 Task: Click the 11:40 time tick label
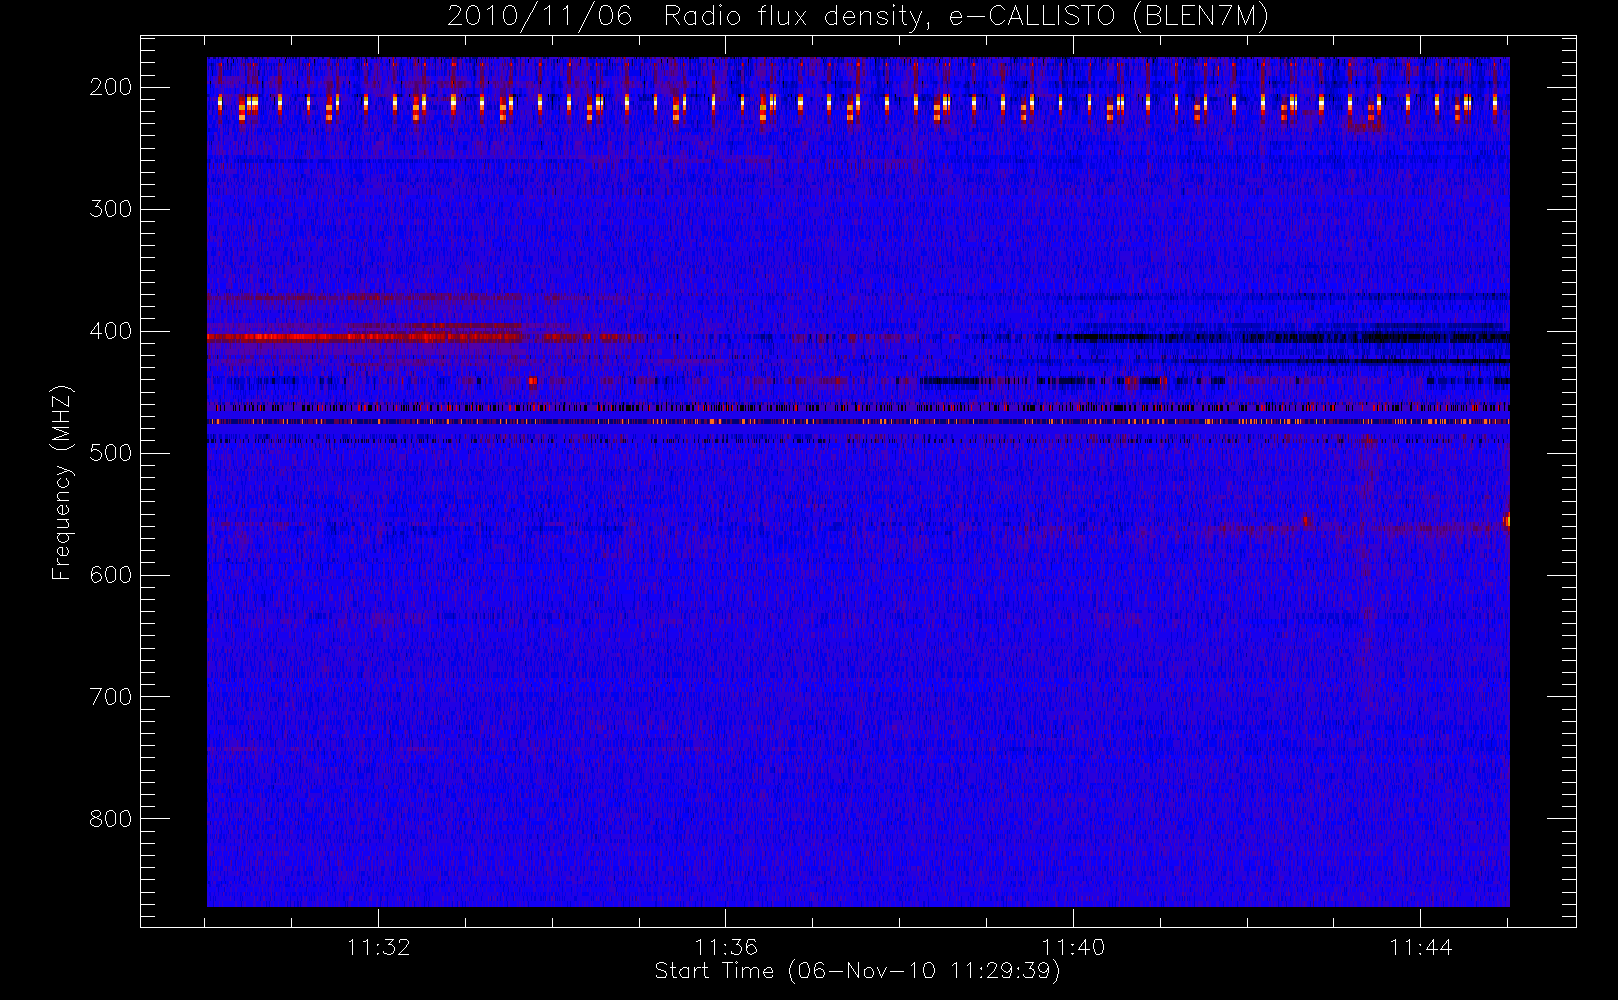click(x=1073, y=947)
